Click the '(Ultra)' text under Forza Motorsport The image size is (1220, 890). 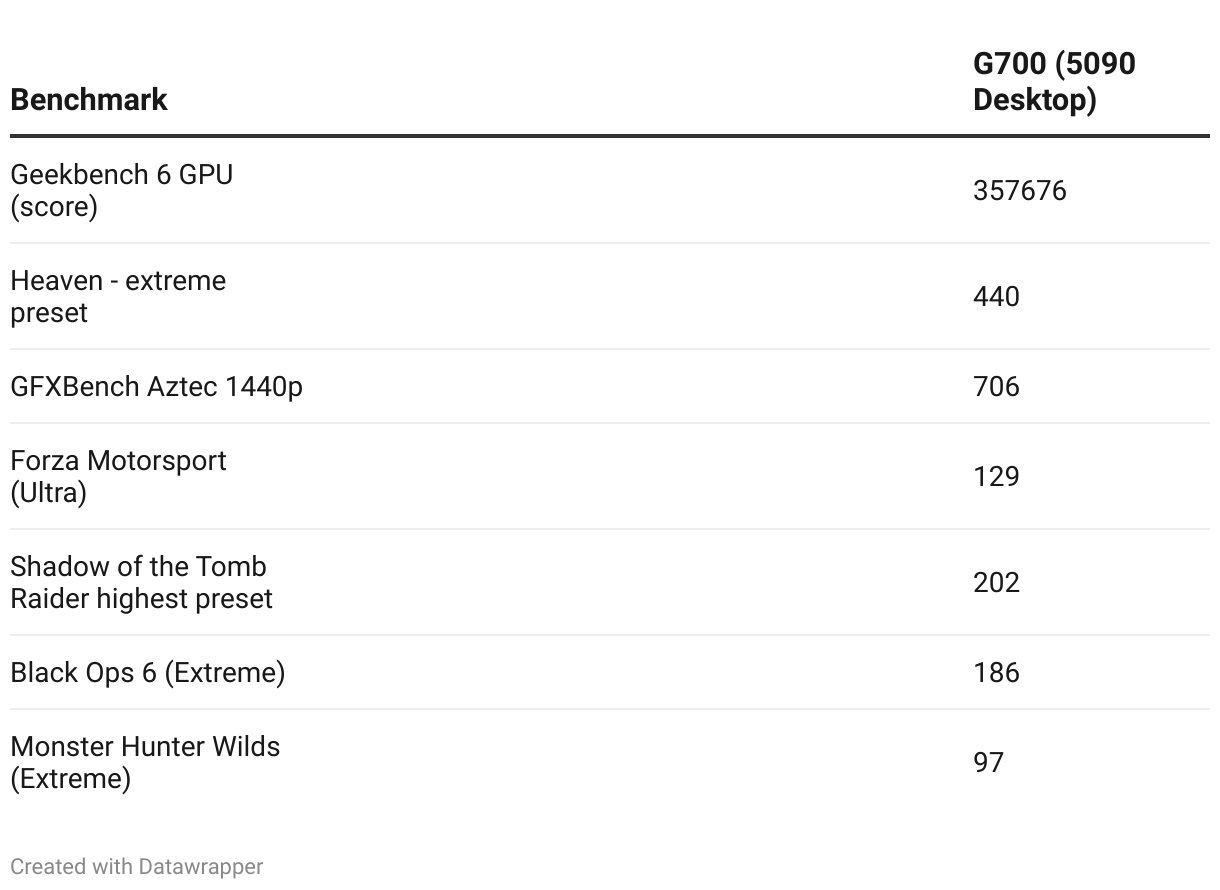(x=48, y=493)
